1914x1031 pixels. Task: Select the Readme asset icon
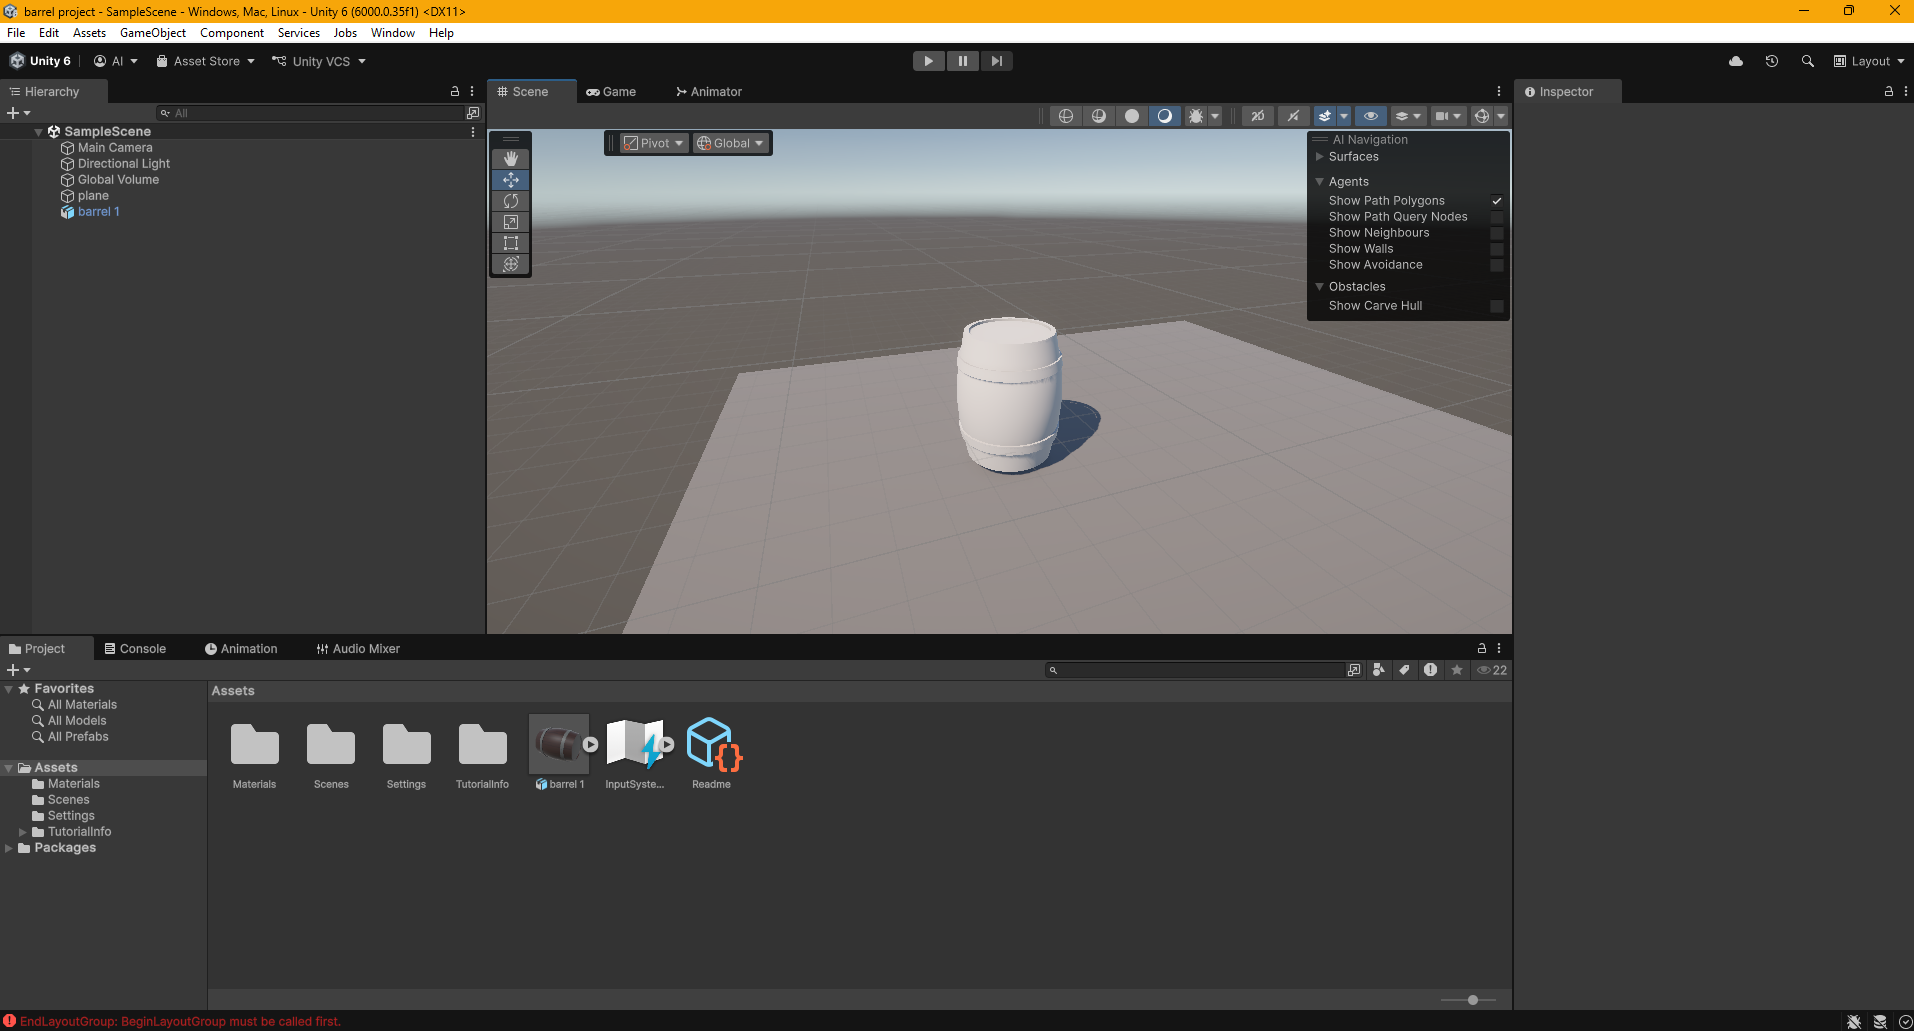(713, 744)
